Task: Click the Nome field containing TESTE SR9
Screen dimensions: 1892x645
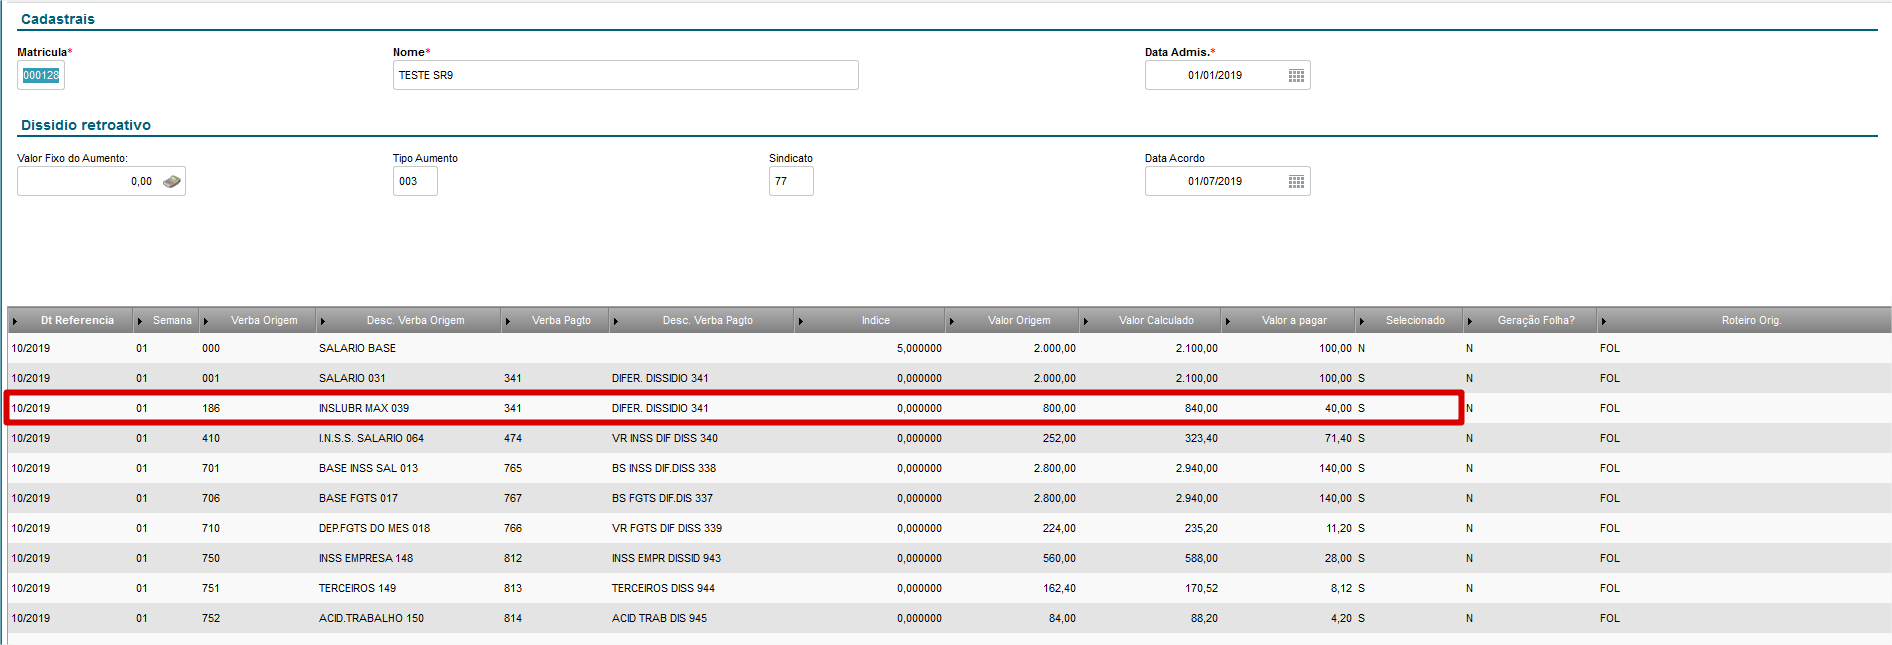Action: [626, 75]
